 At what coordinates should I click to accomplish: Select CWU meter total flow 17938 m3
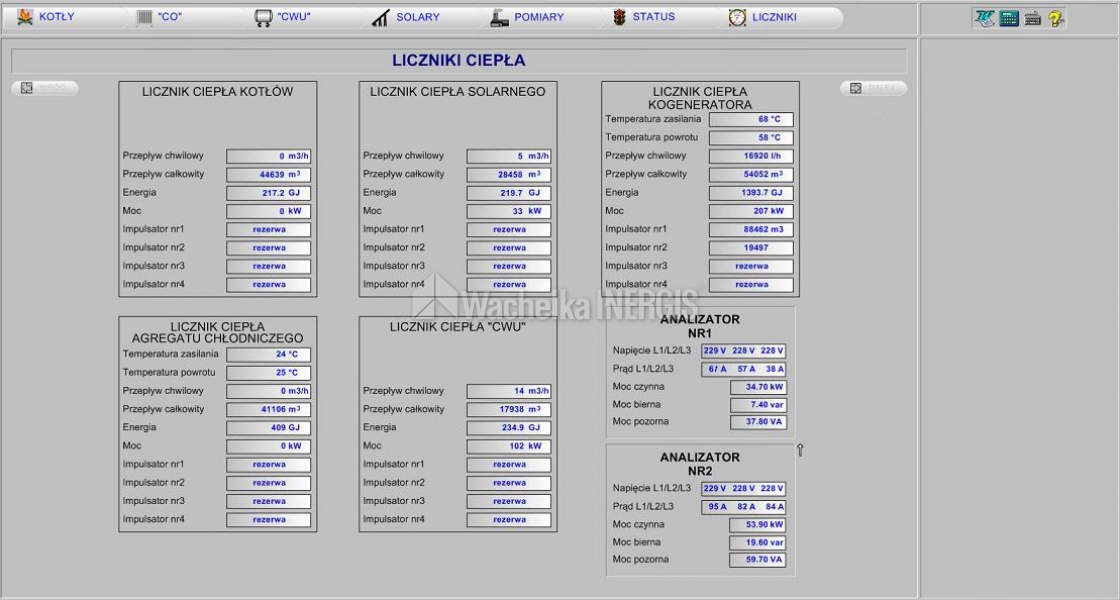tap(509, 410)
